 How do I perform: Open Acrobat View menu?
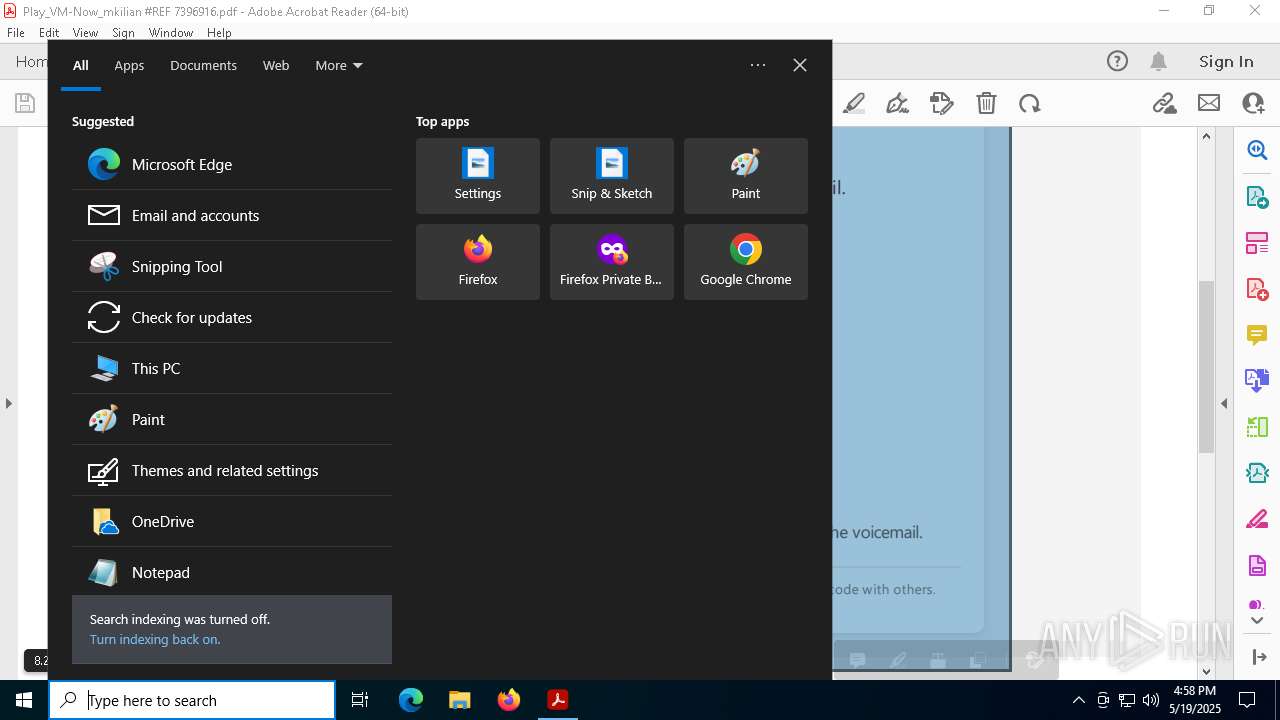click(85, 33)
